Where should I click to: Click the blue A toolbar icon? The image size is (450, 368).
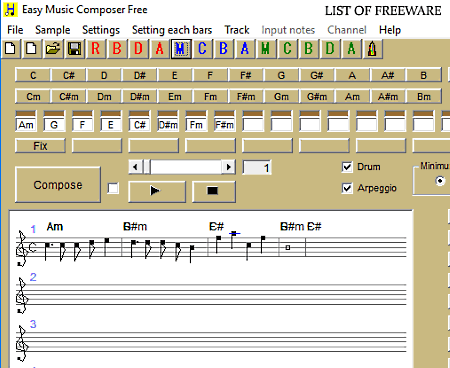click(245, 49)
